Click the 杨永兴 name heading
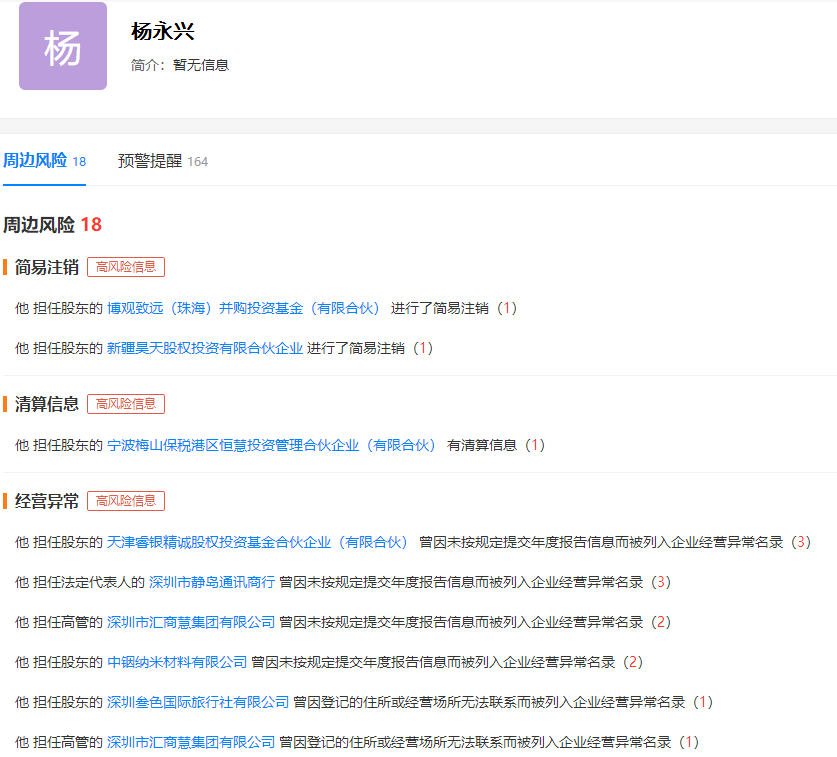837x757 pixels. [162, 31]
